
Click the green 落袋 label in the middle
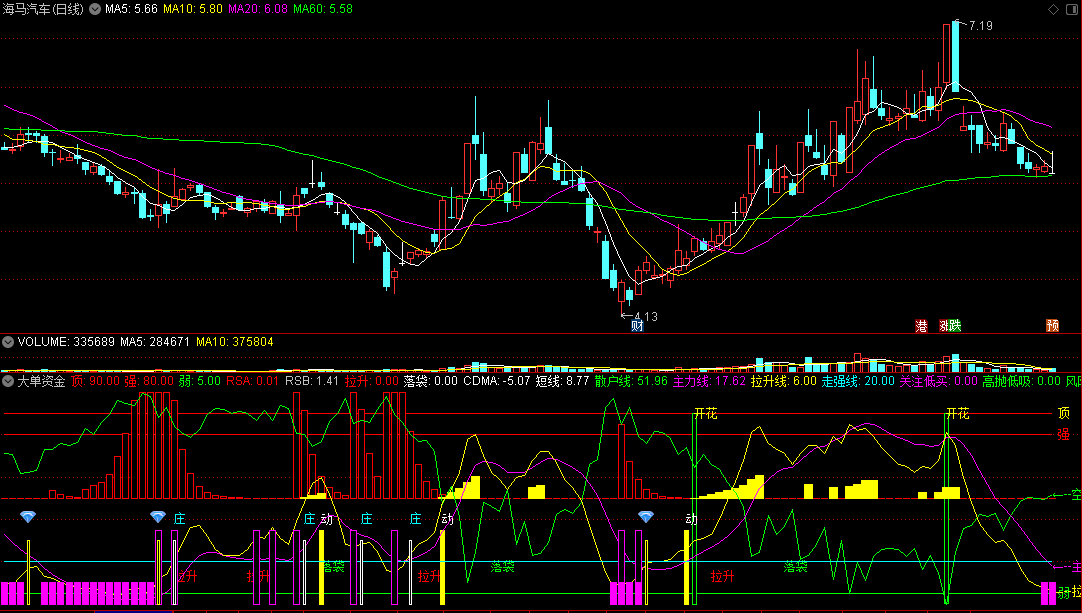tap(502, 567)
